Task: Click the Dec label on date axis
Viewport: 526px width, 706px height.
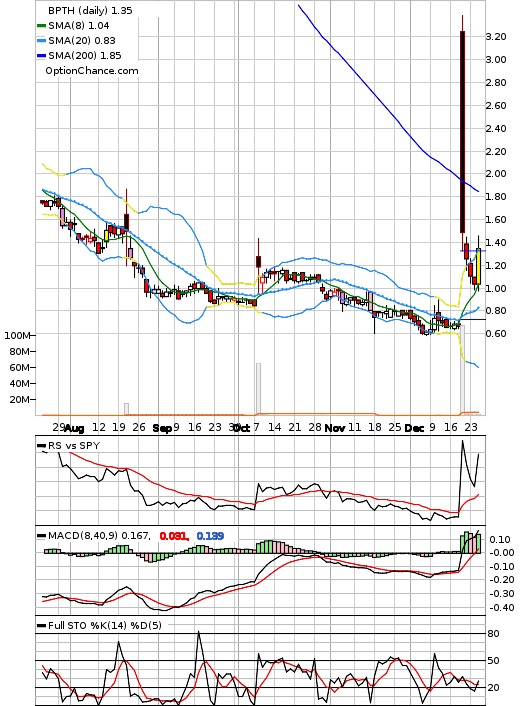Action: pyautogui.click(x=414, y=428)
